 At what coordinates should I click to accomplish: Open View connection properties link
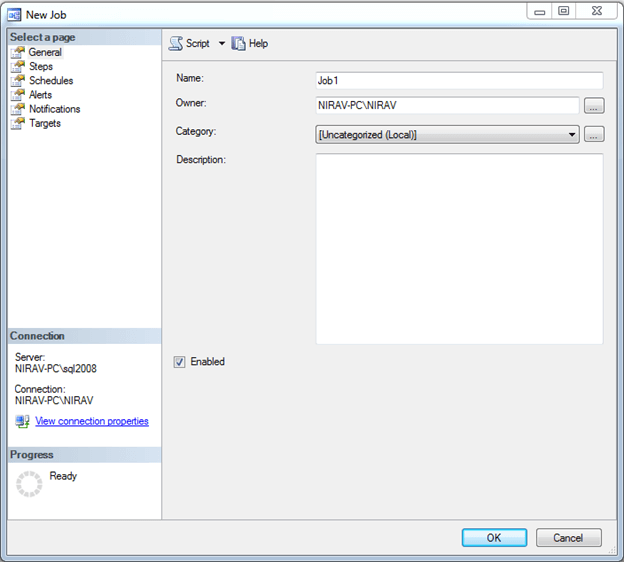[92, 421]
